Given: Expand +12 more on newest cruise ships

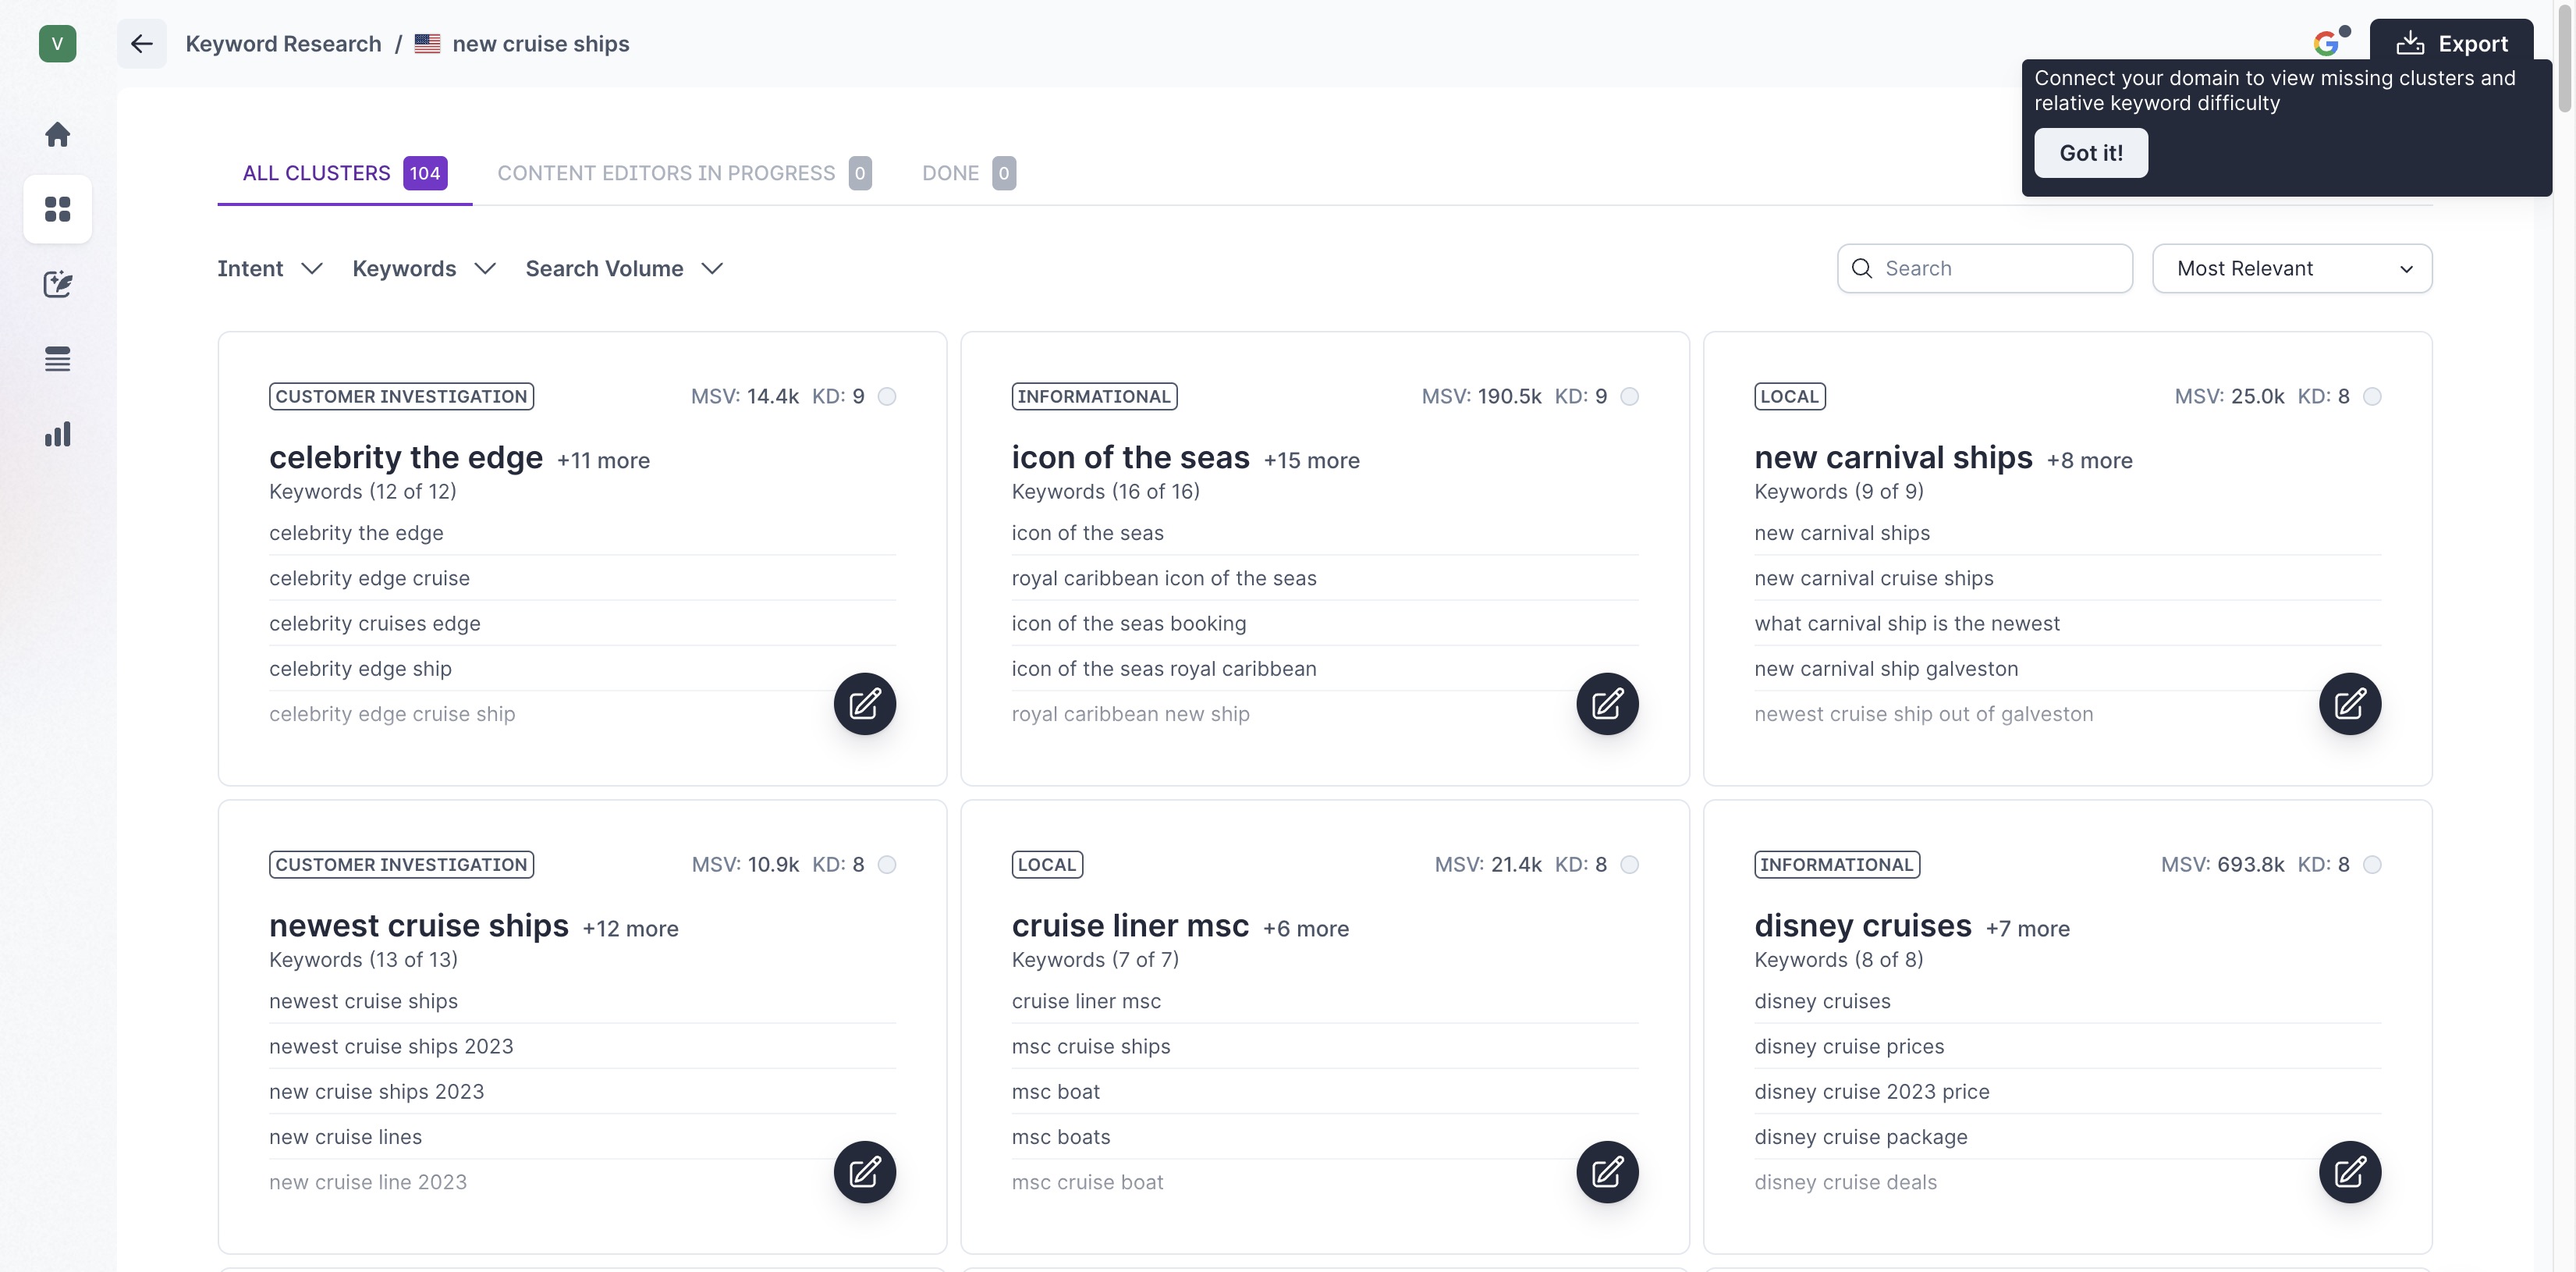Looking at the screenshot, I should (x=630, y=928).
